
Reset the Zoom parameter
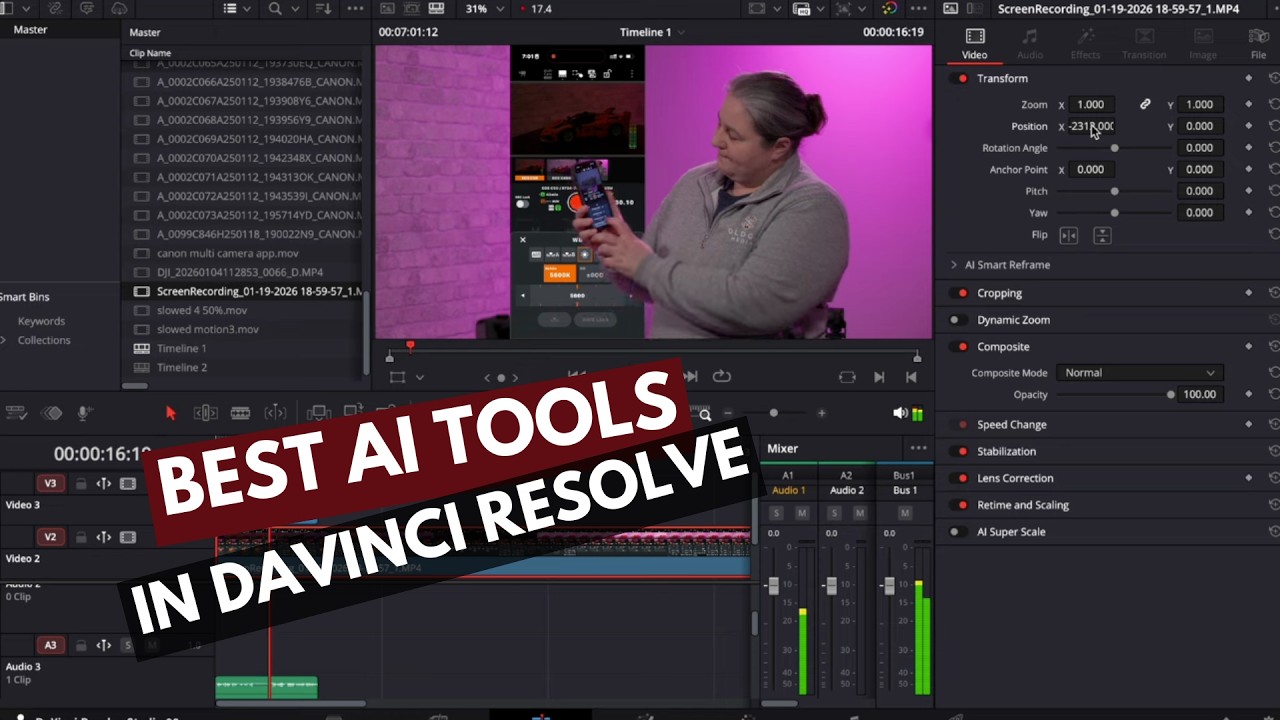click(x=1273, y=104)
